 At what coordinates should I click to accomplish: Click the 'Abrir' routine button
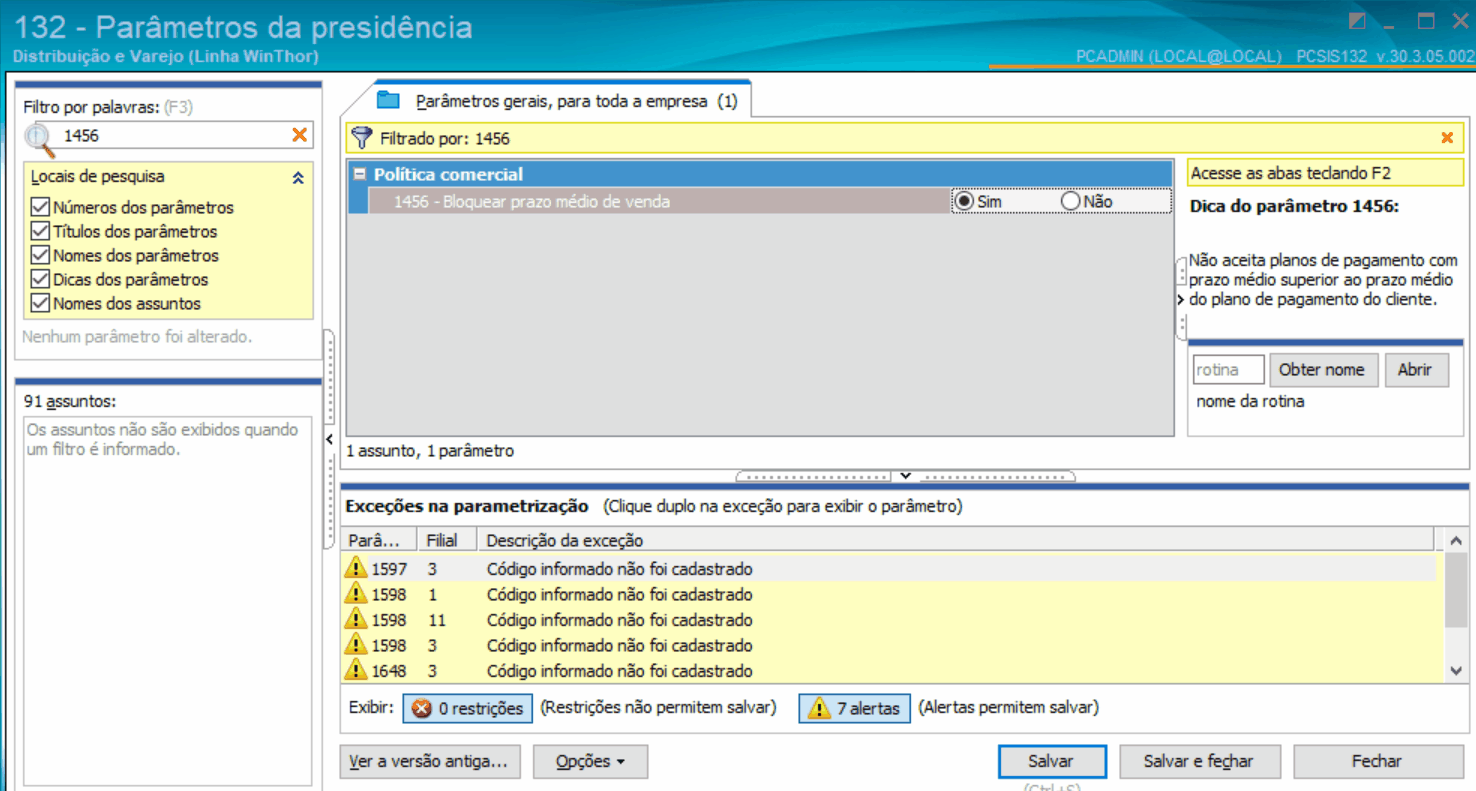tap(1415, 370)
